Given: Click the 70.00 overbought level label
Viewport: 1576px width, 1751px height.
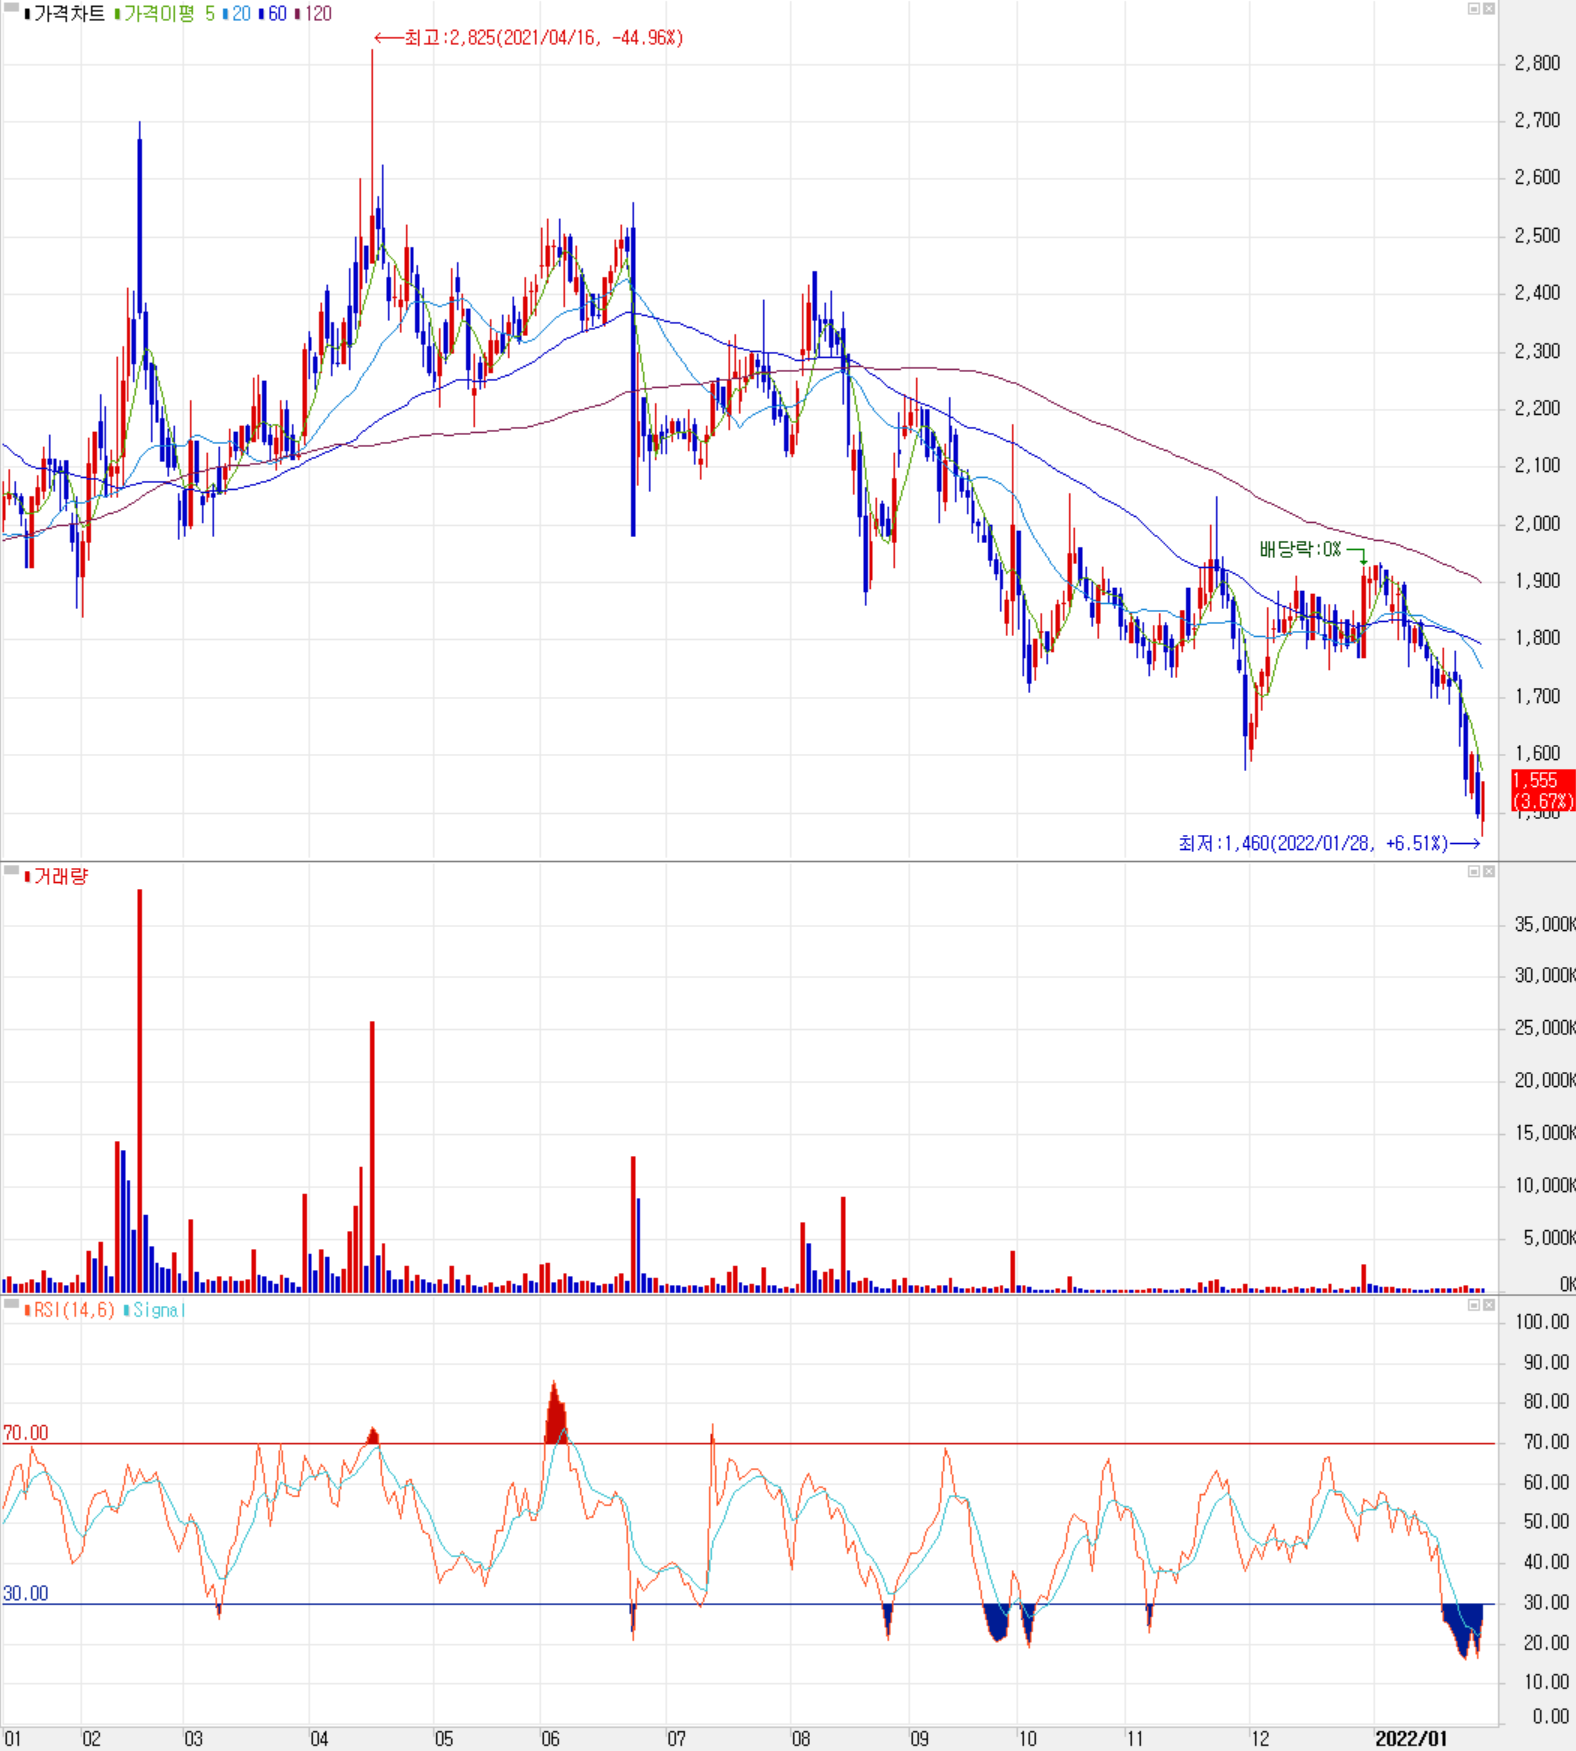Looking at the screenshot, I should coord(26,1432).
